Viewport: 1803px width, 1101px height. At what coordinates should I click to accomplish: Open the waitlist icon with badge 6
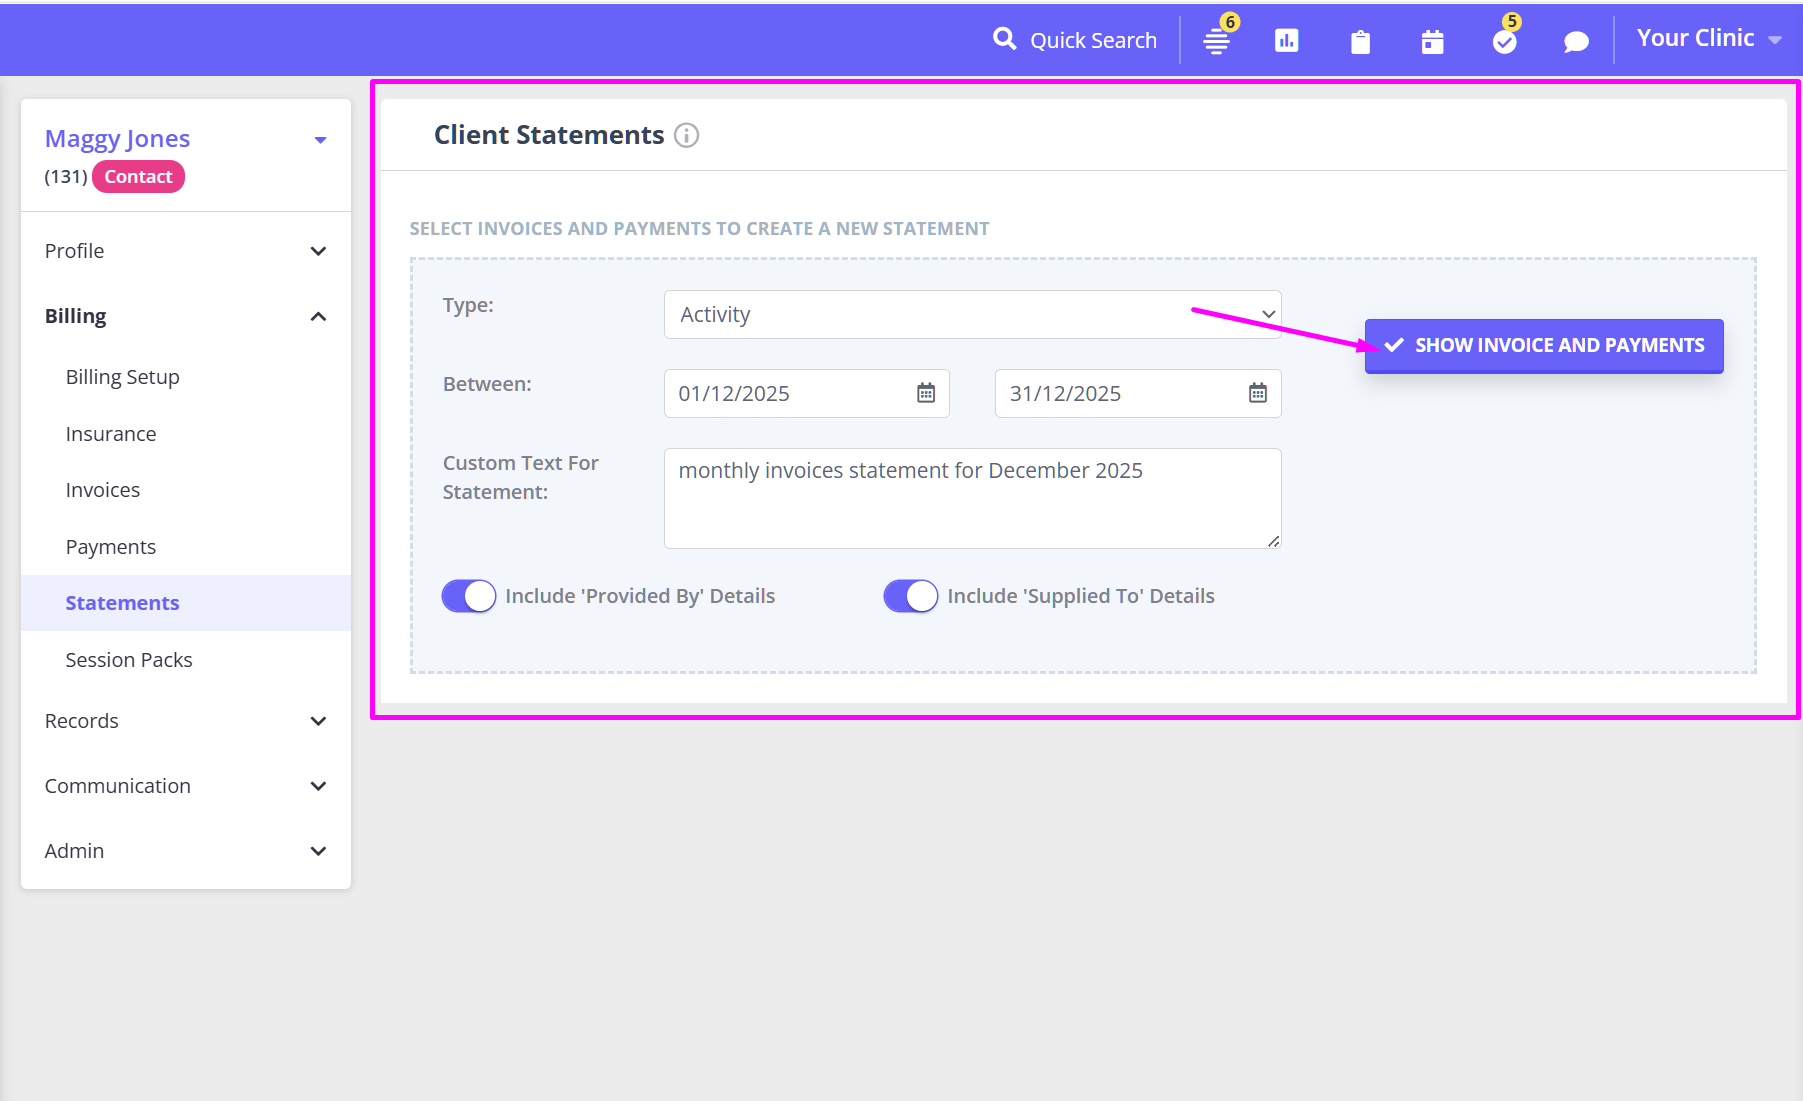coord(1216,41)
